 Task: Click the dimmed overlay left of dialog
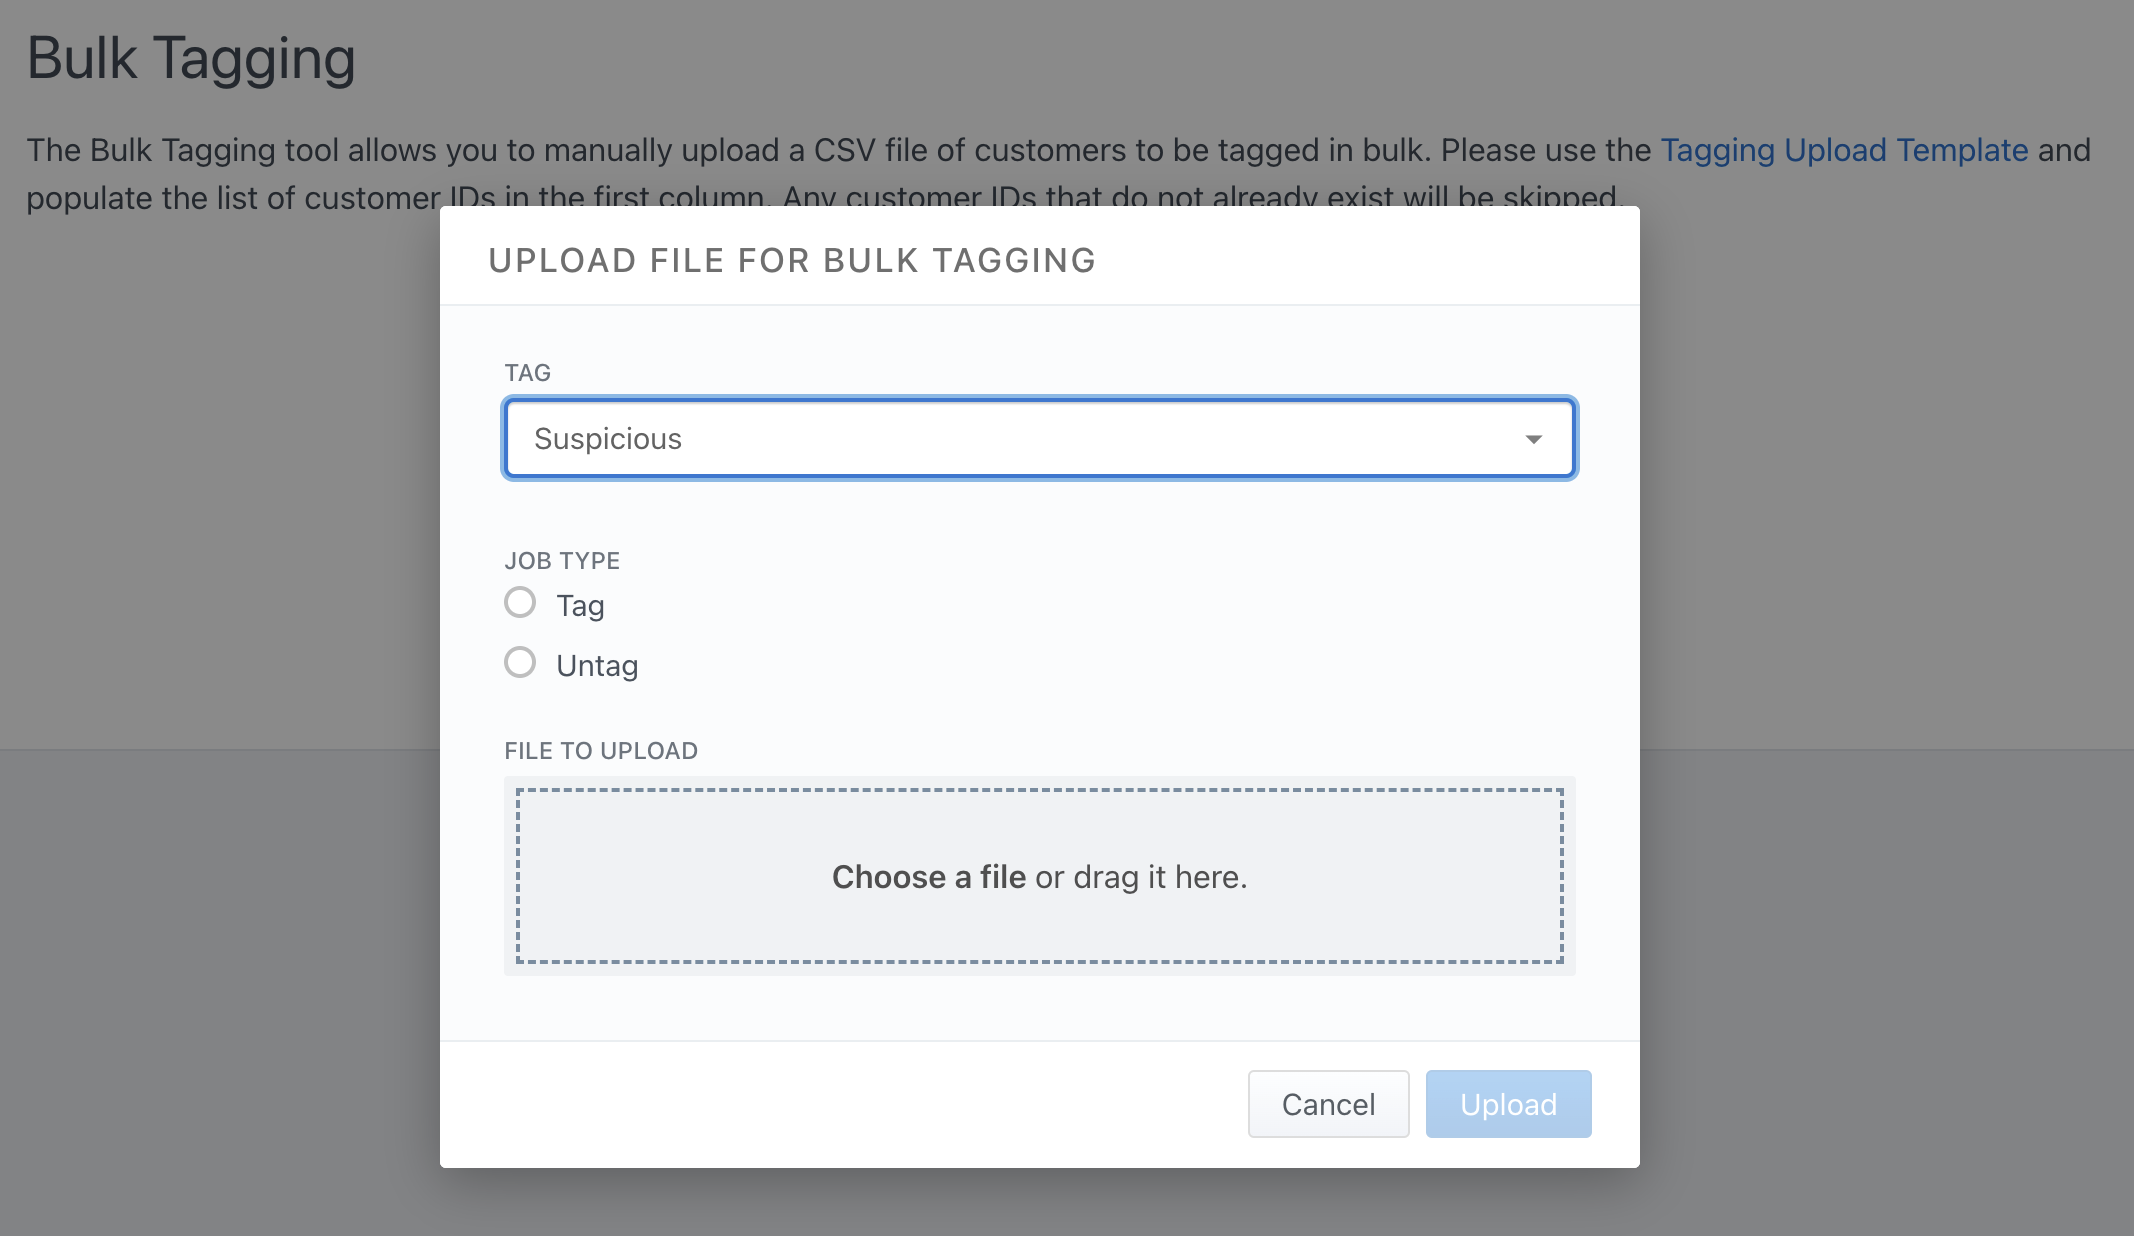pos(220,700)
